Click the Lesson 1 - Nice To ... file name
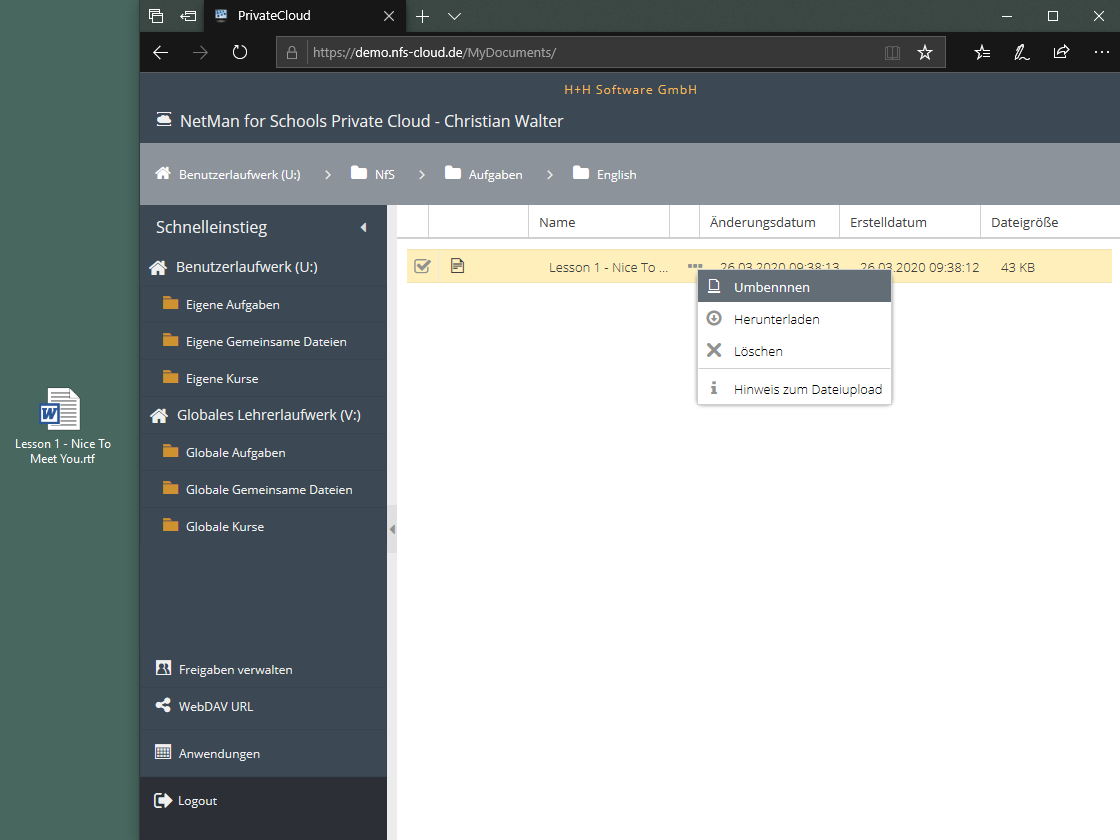 tap(608, 267)
